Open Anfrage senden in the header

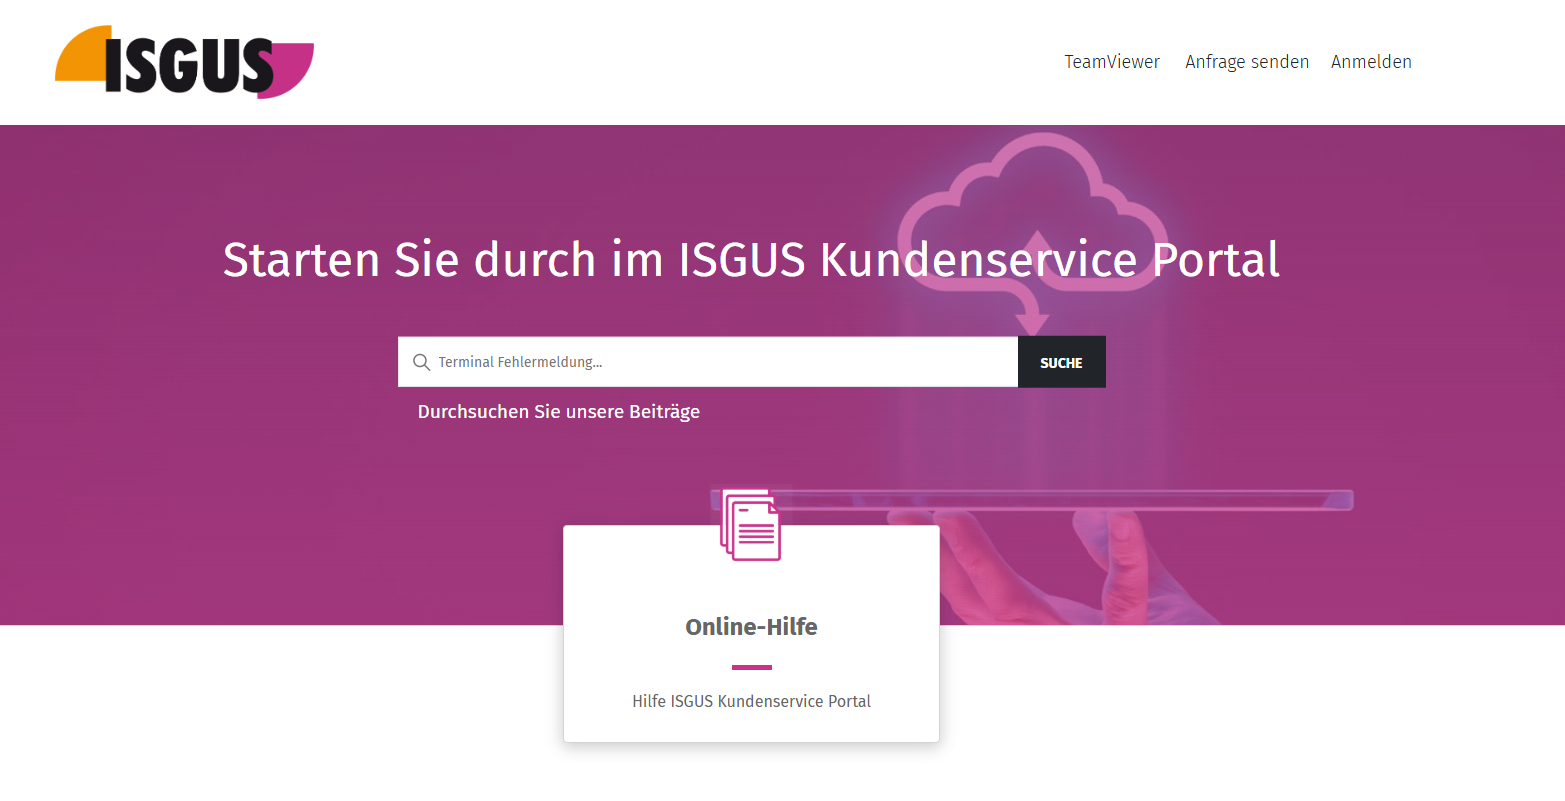[x=1247, y=62]
